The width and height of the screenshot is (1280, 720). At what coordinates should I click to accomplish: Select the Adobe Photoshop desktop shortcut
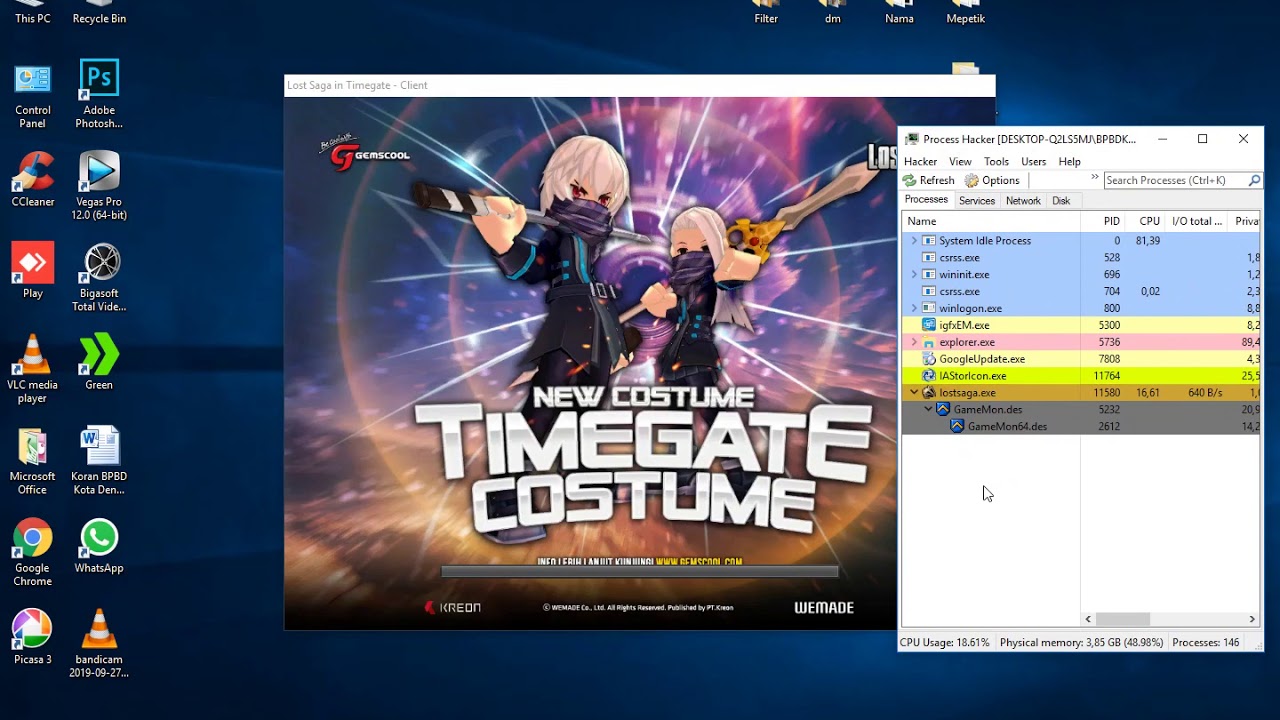click(99, 95)
